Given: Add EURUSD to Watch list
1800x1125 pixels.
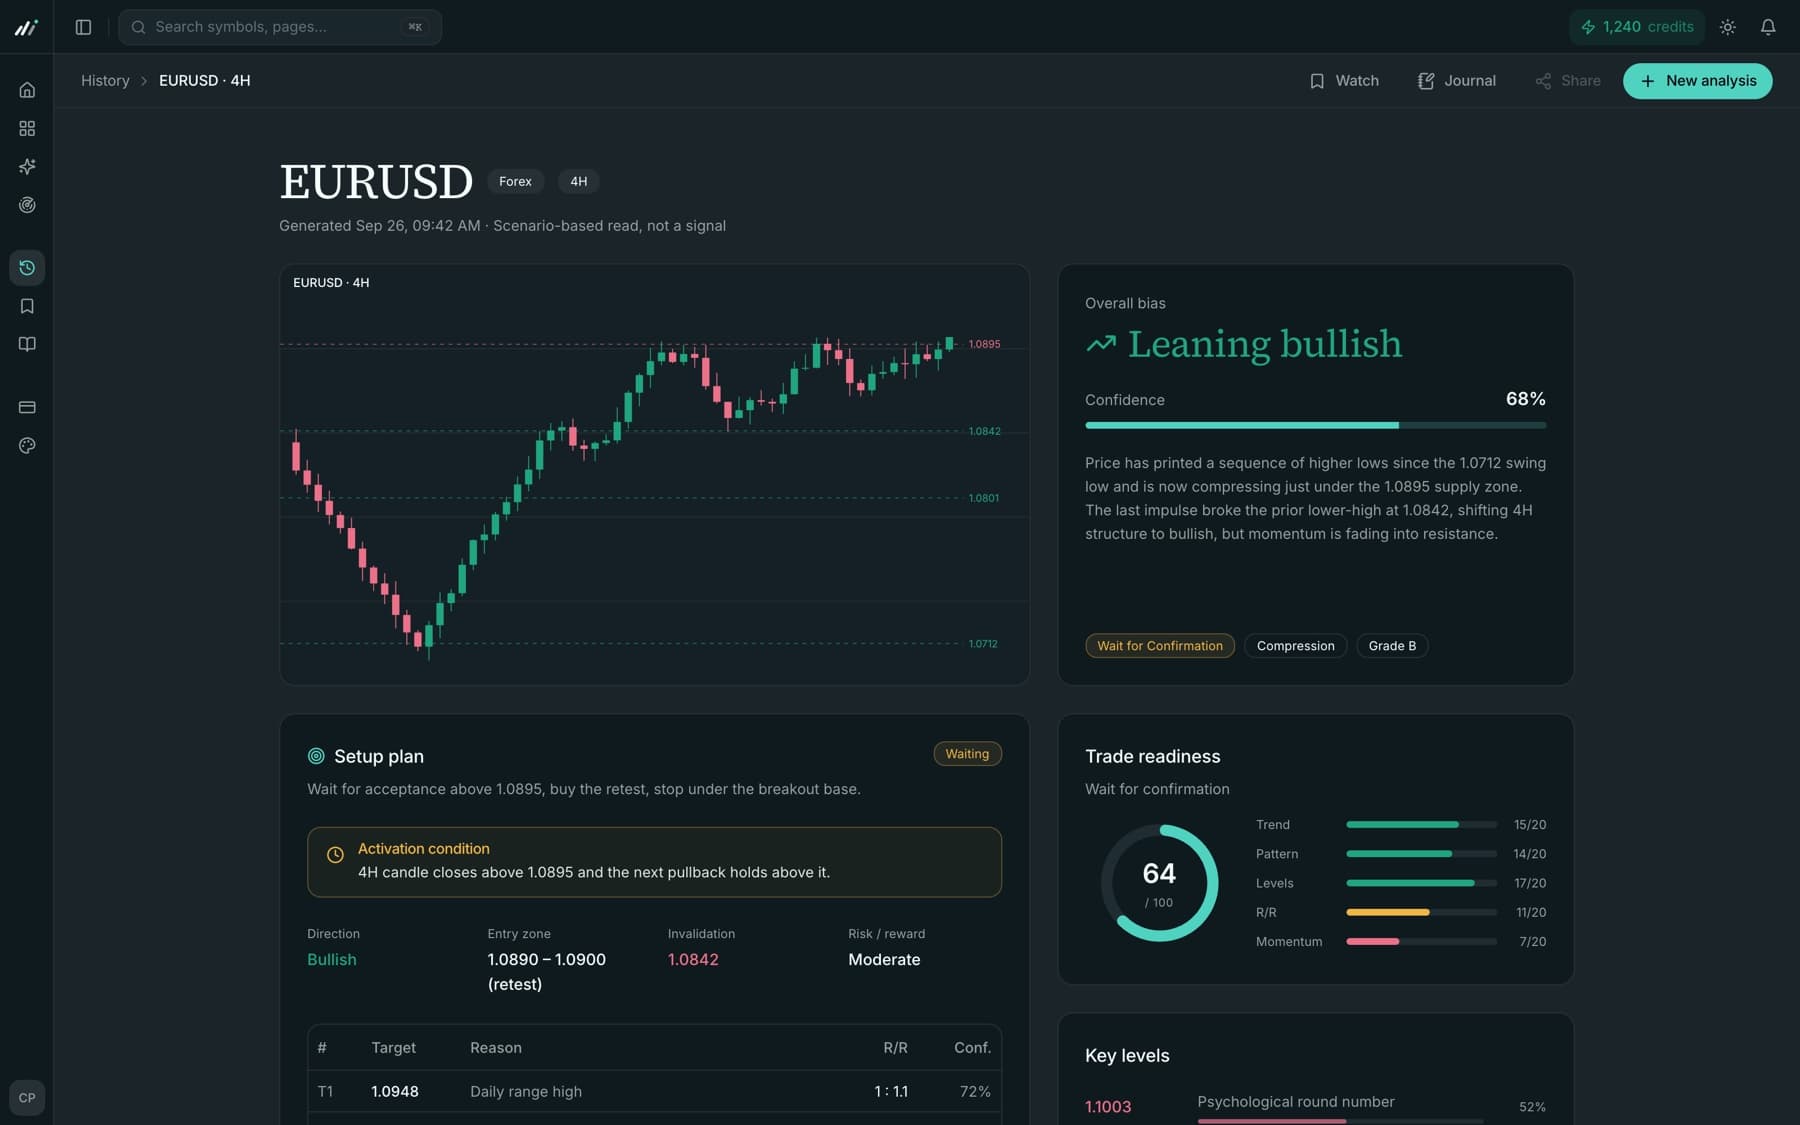Looking at the screenshot, I should coord(1344,81).
